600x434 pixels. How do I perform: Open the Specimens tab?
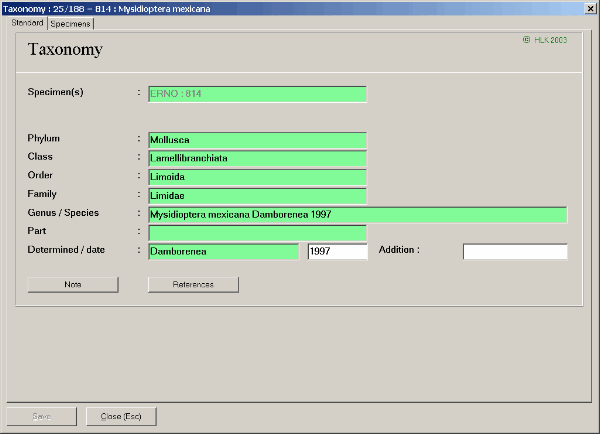coord(70,24)
